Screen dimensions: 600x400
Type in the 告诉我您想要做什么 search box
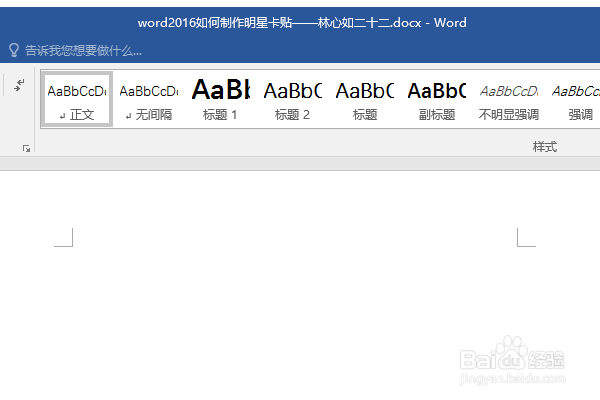(83, 51)
